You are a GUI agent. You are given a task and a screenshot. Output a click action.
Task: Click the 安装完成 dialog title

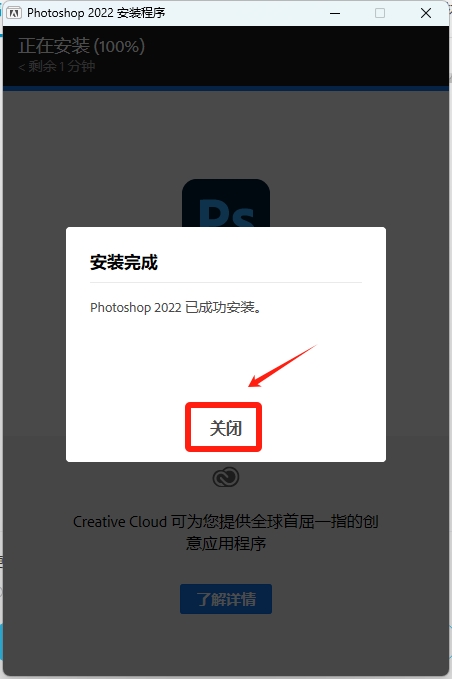124,262
